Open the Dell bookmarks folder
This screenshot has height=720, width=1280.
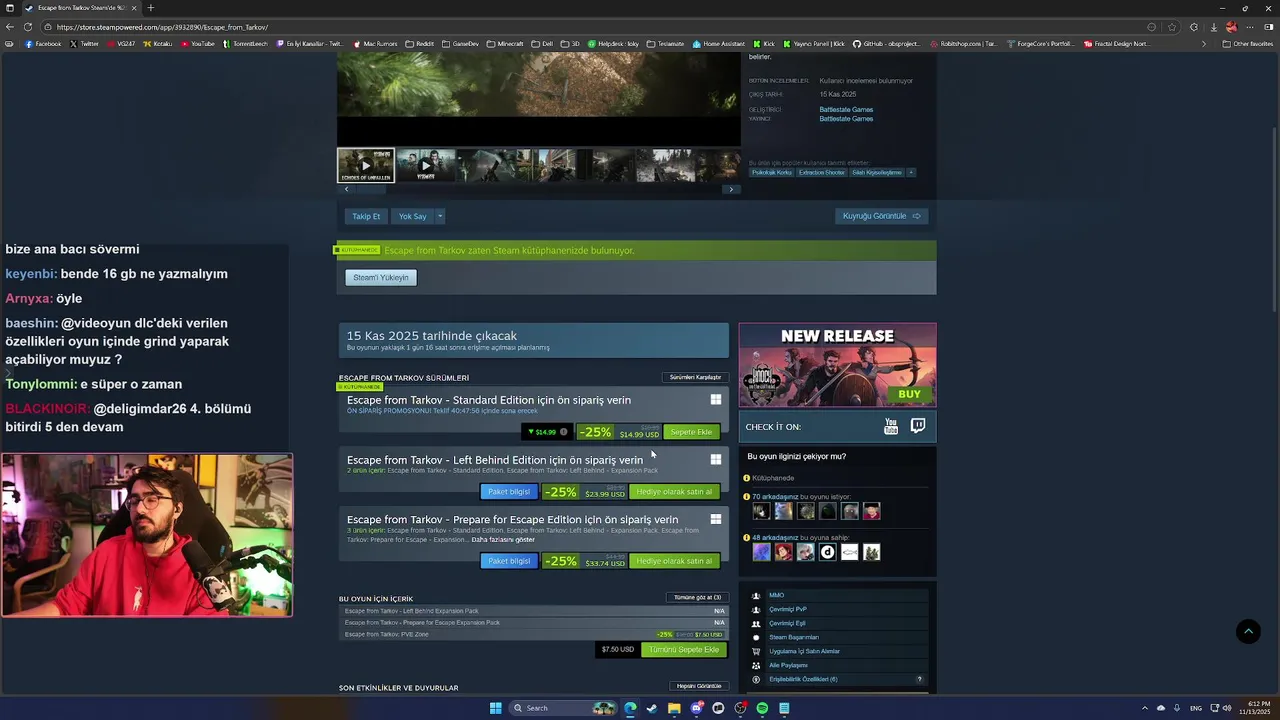coord(542,44)
